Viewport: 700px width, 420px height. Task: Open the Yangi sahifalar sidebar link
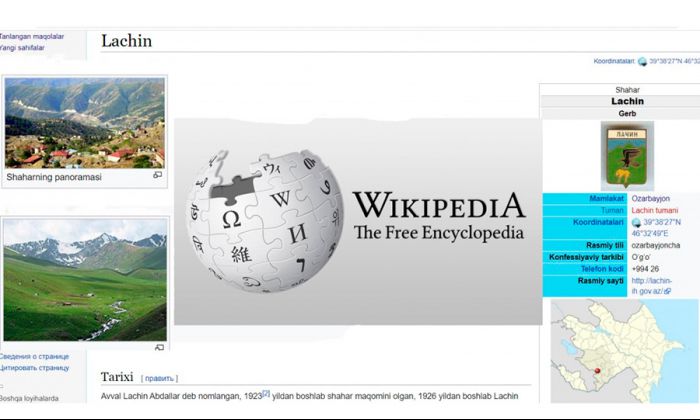pyautogui.click(x=22, y=48)
